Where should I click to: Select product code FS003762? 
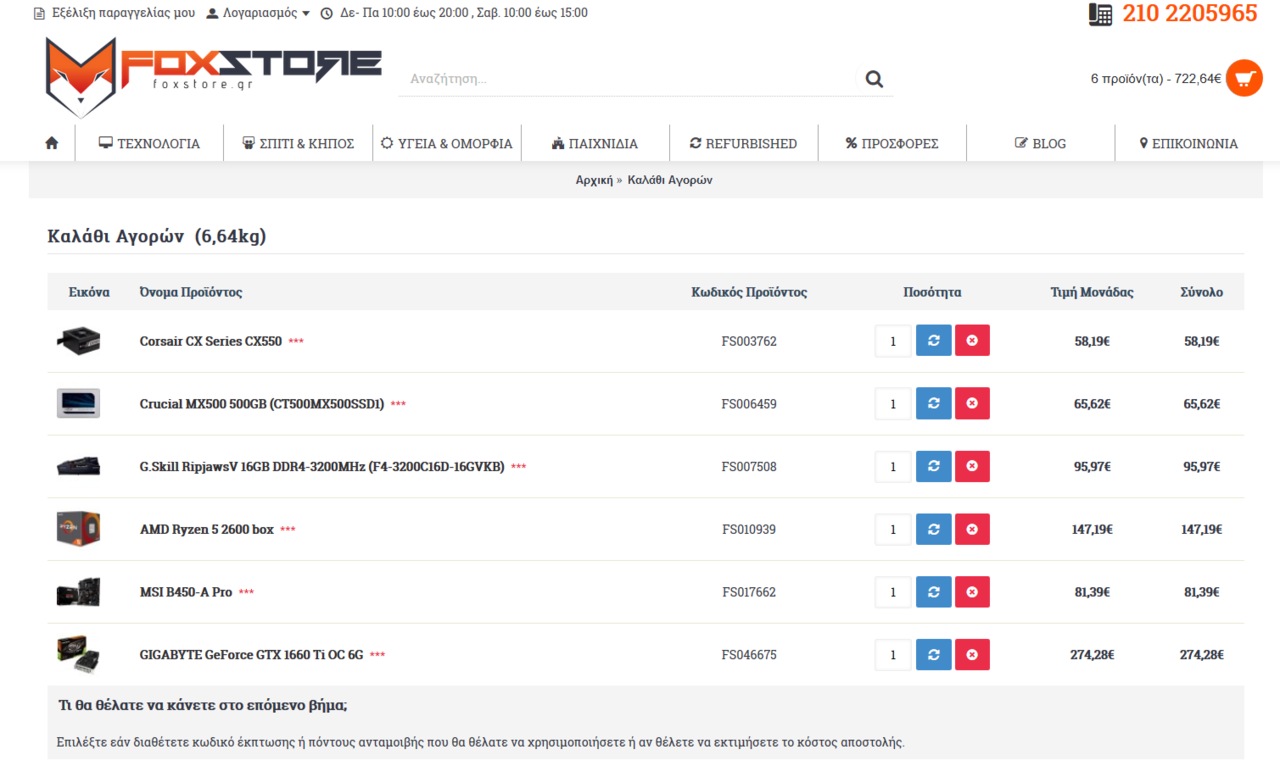[x=749, y=341]
